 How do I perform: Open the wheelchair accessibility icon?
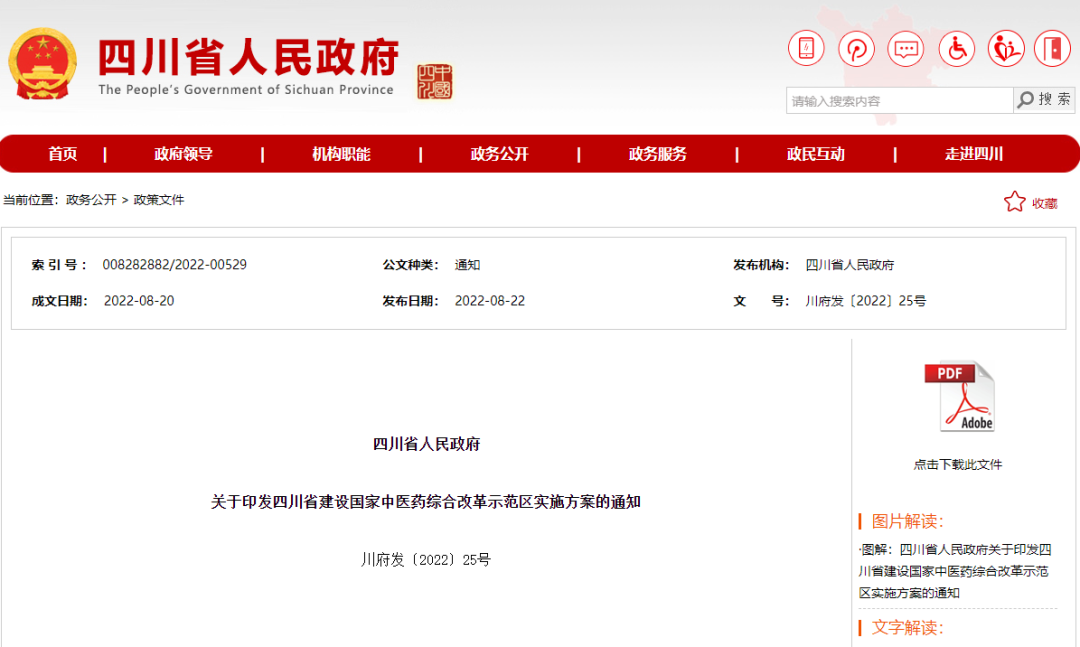[x=956, y=48]
